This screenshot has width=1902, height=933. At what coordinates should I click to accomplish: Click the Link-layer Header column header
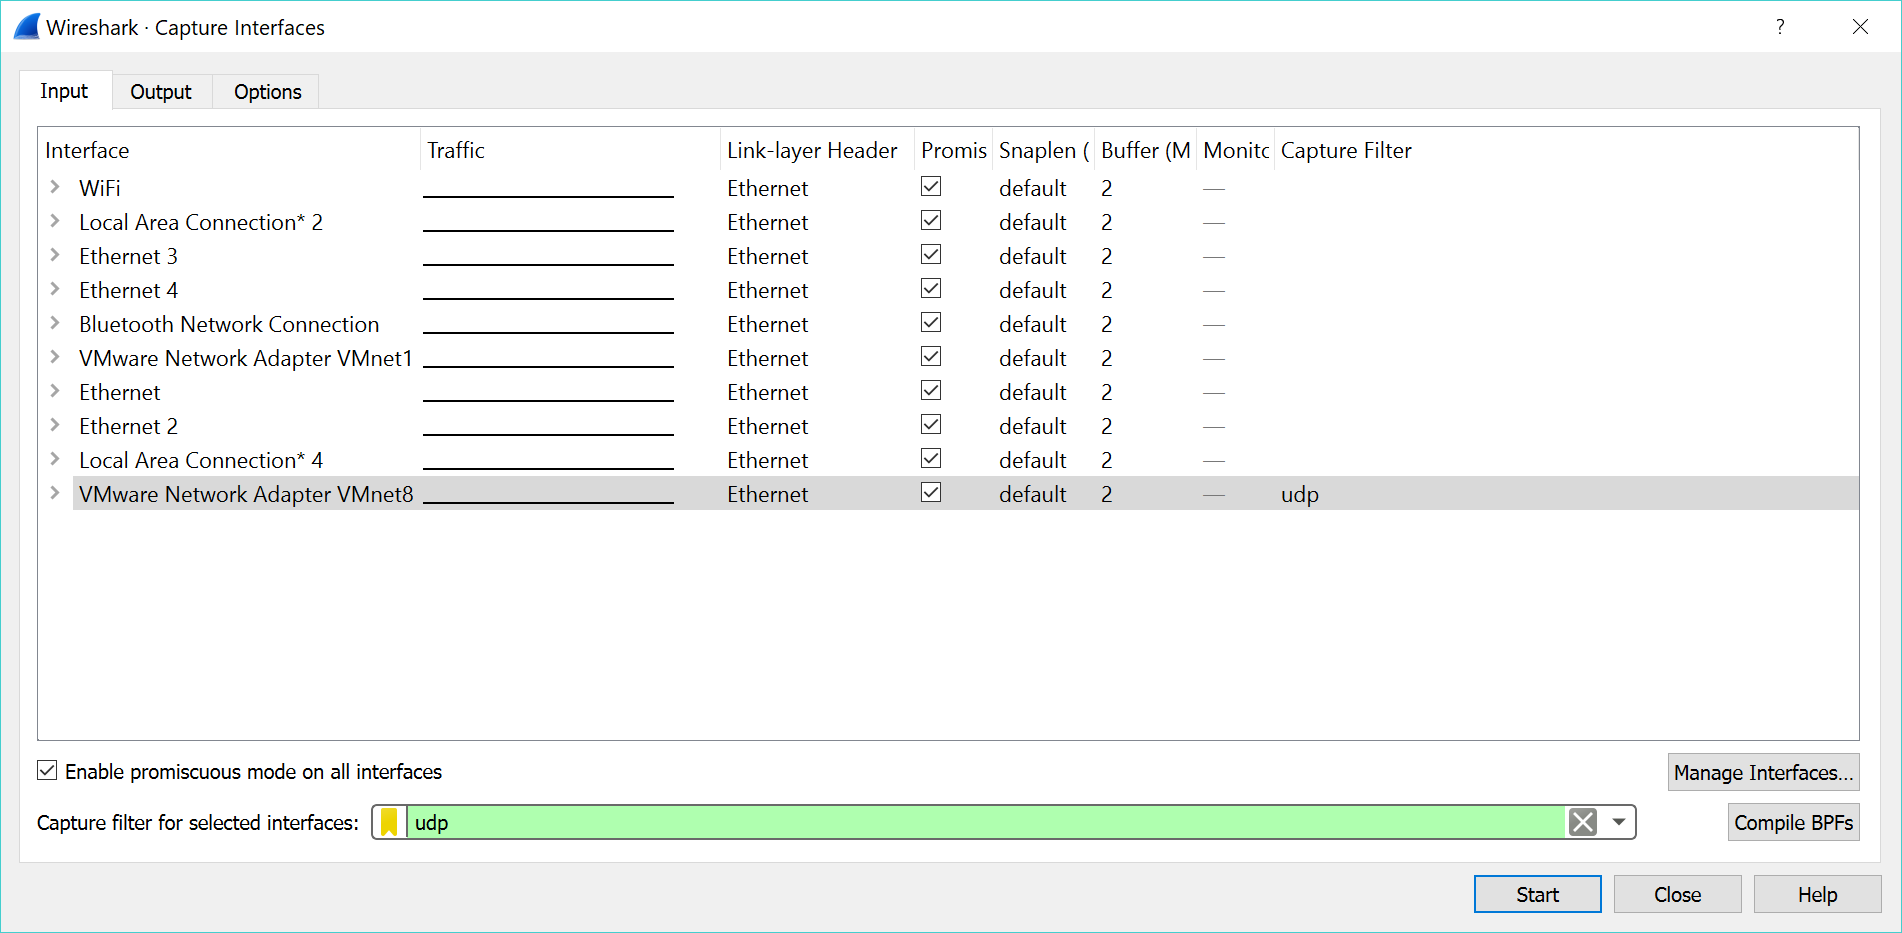click(x=817, y=150)
